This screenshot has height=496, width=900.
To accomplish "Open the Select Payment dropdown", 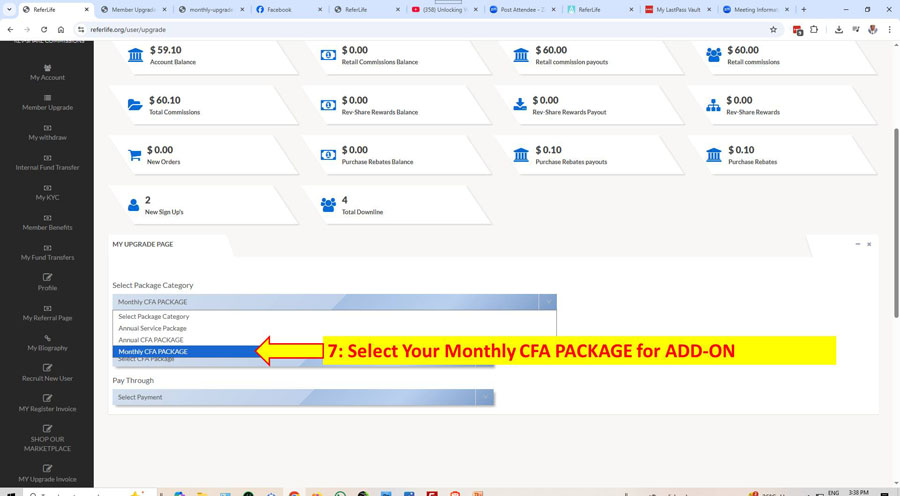I will coord(303,397).
